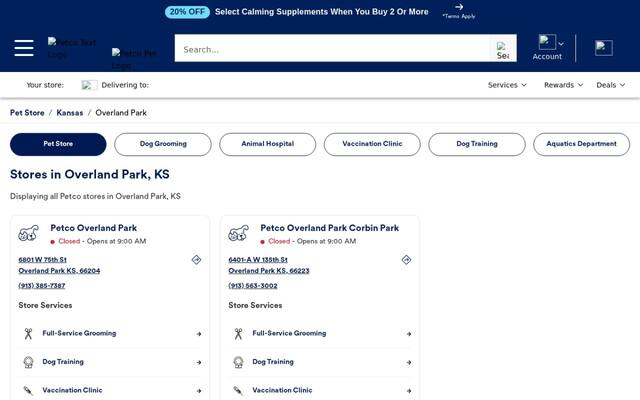The height and width of the screenshot is (400, 640).
Task: Click scissors icon in Corbin Park store services
Action: (238, 333)
